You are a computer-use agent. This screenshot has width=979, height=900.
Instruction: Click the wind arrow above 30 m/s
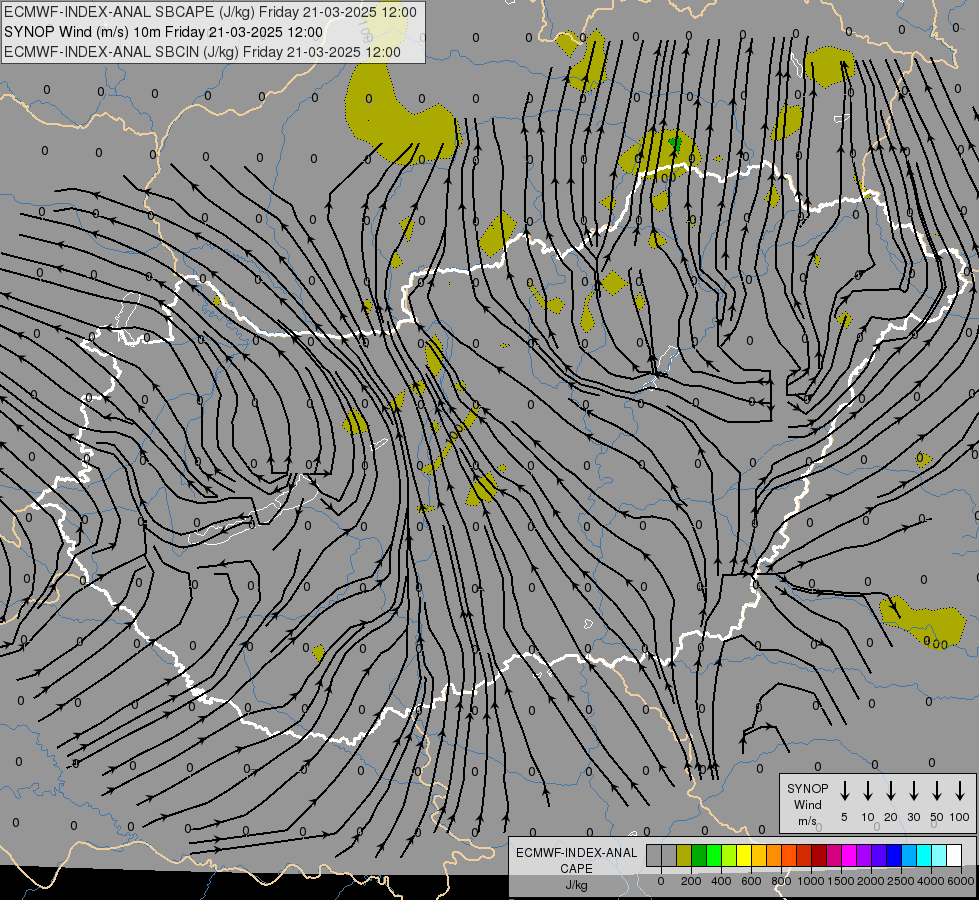(913, 791)
